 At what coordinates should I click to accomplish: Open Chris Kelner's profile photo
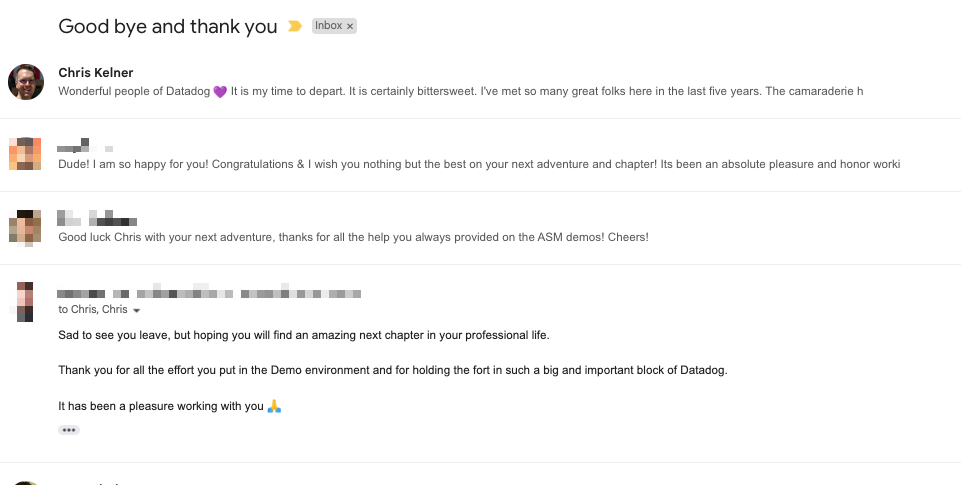point(26,82)
